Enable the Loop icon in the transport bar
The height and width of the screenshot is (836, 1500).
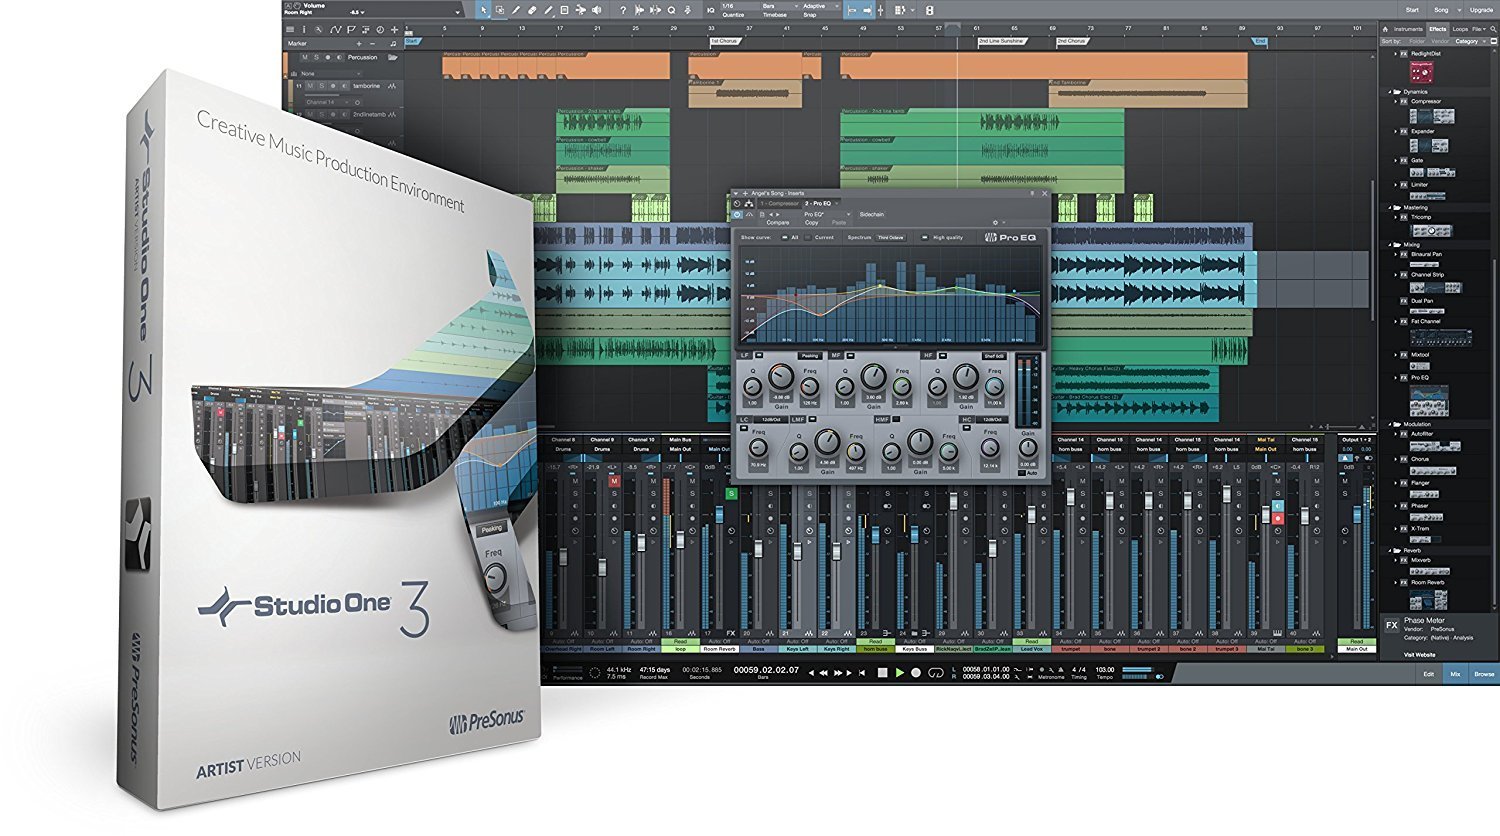937,673
